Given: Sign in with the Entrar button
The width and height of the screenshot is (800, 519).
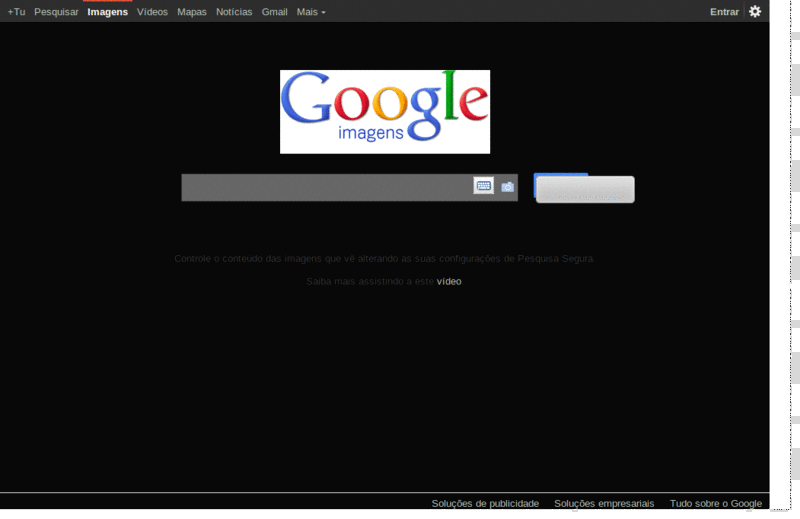Looking at the screenshot, I should click(724, 12).
